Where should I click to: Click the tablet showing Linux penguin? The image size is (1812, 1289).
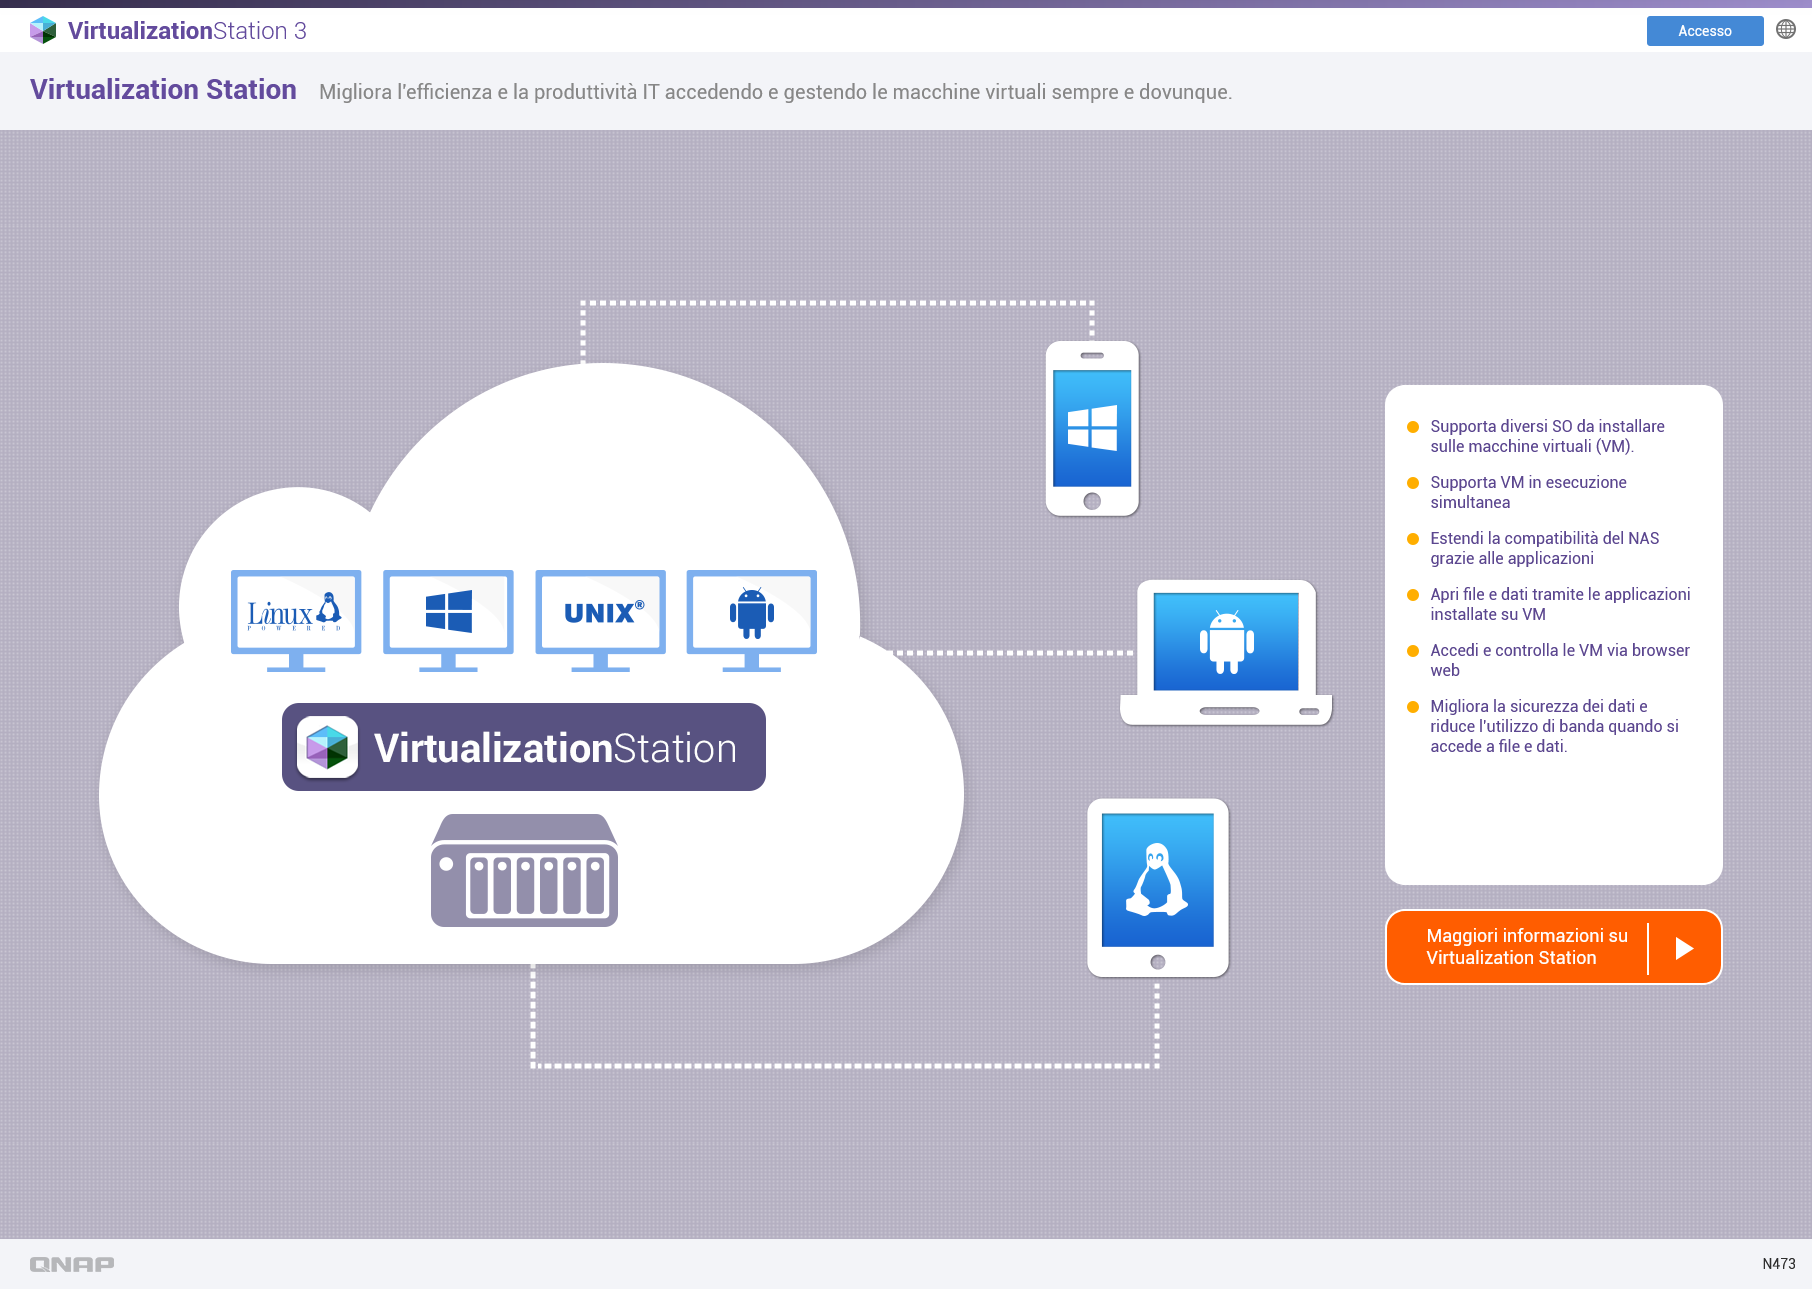(x=1158, y=887)
